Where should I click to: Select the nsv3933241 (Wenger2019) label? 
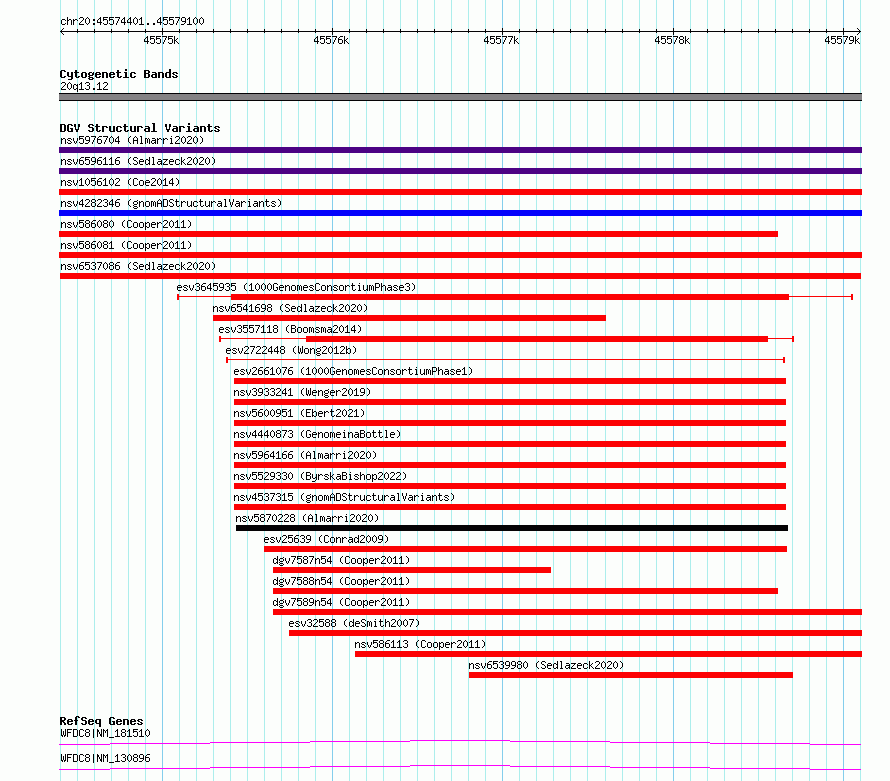tap(302, 392)
